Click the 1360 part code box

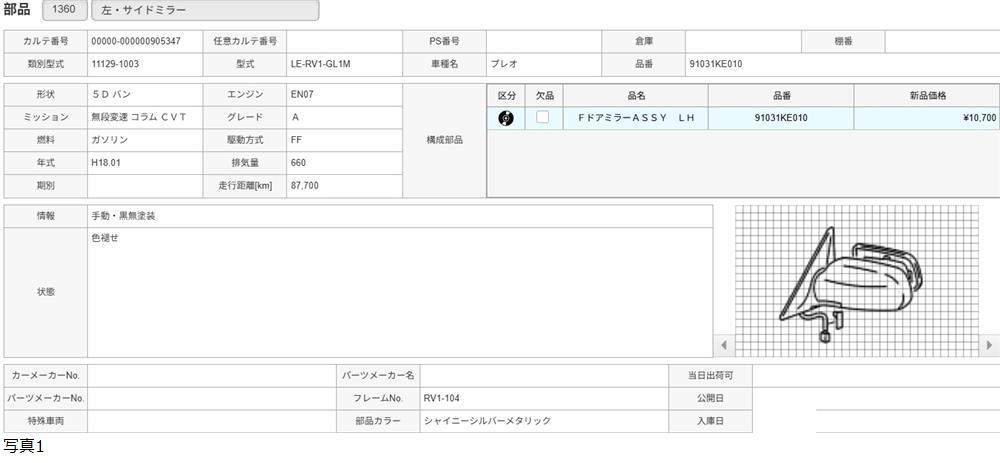coord(63,10)
